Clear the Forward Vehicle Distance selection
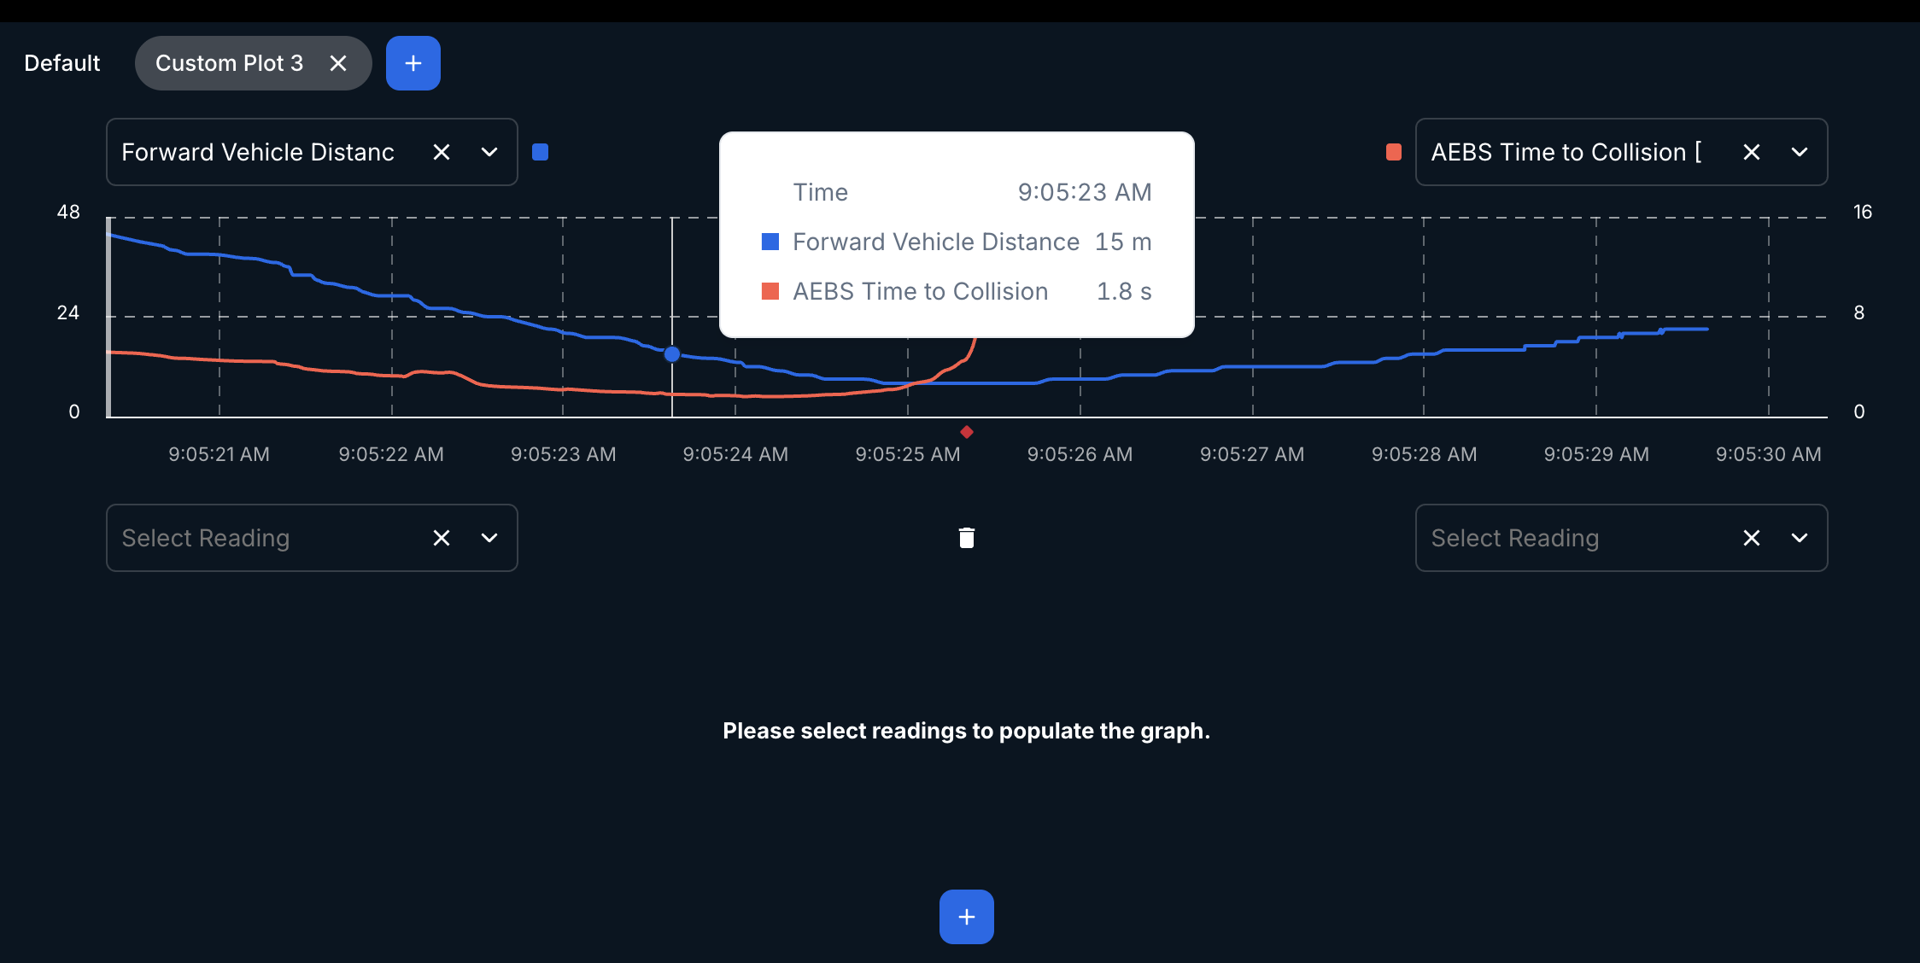This screenshot has width=1920, height=963. coord(441,152)
